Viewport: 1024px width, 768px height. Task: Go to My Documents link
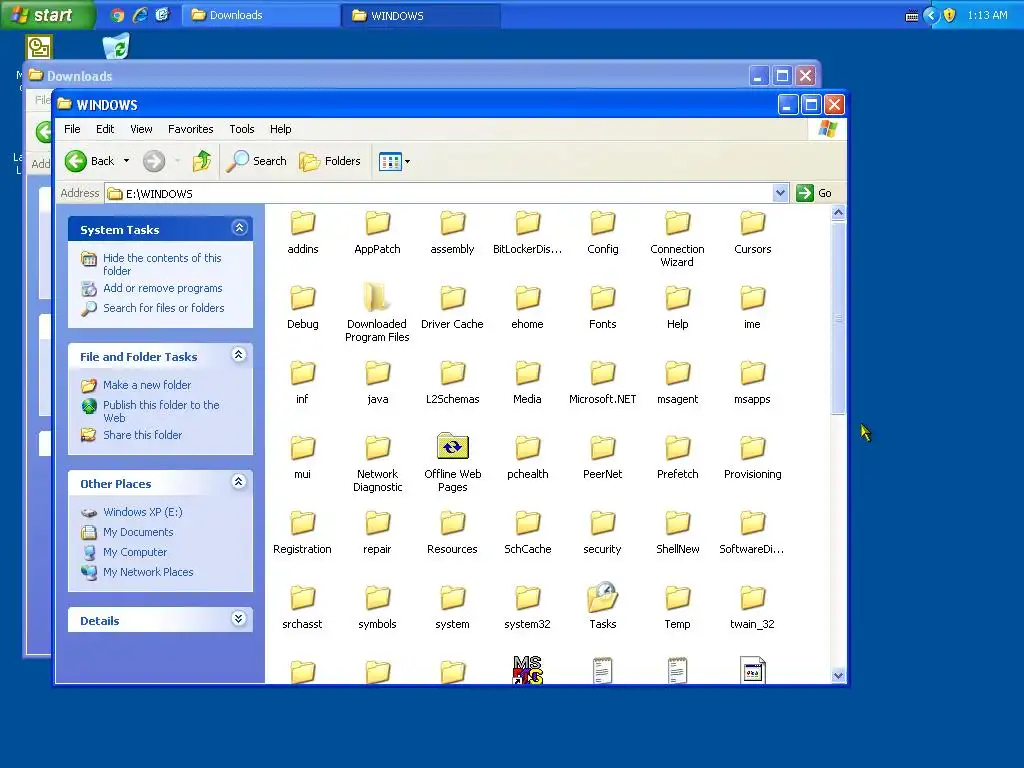coord(138,532)
